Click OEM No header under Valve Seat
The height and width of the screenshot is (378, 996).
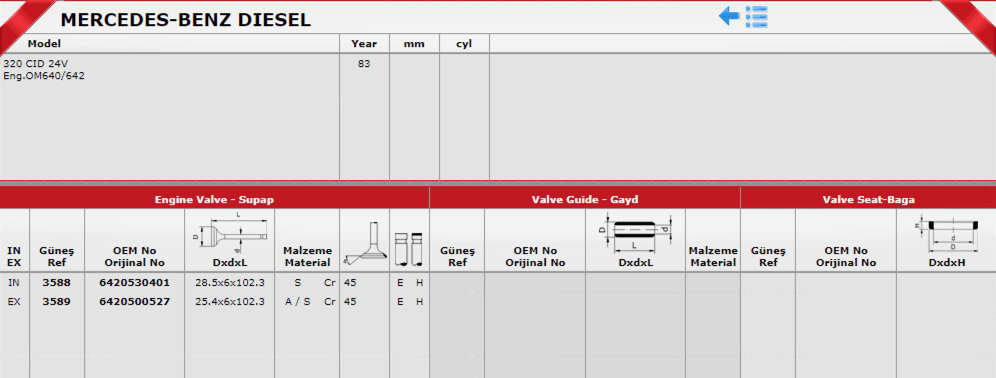[846, 256]
